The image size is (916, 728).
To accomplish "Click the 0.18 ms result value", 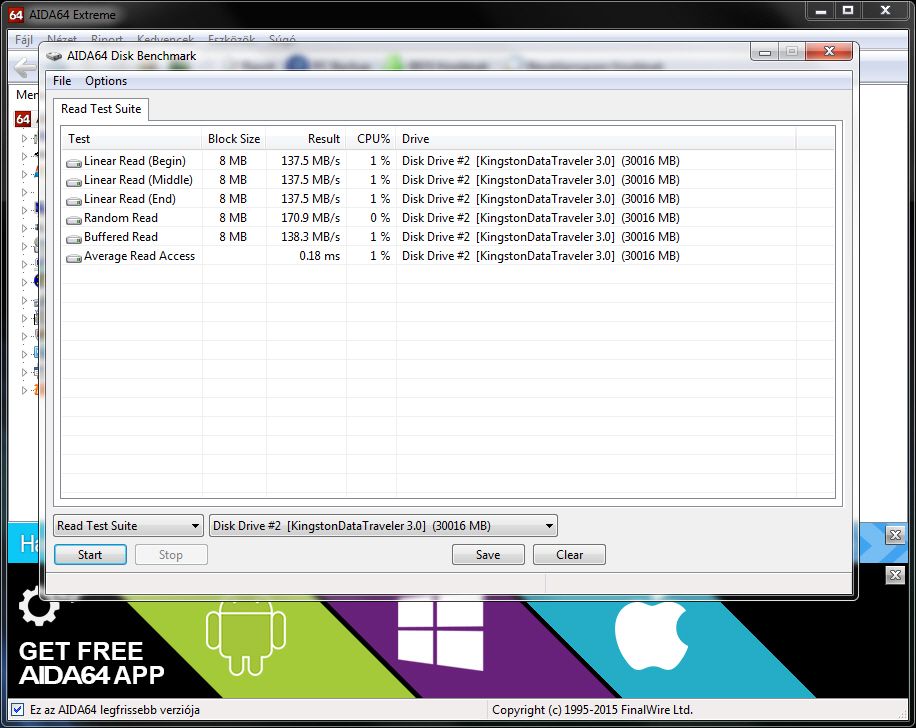I will [319, 256].
